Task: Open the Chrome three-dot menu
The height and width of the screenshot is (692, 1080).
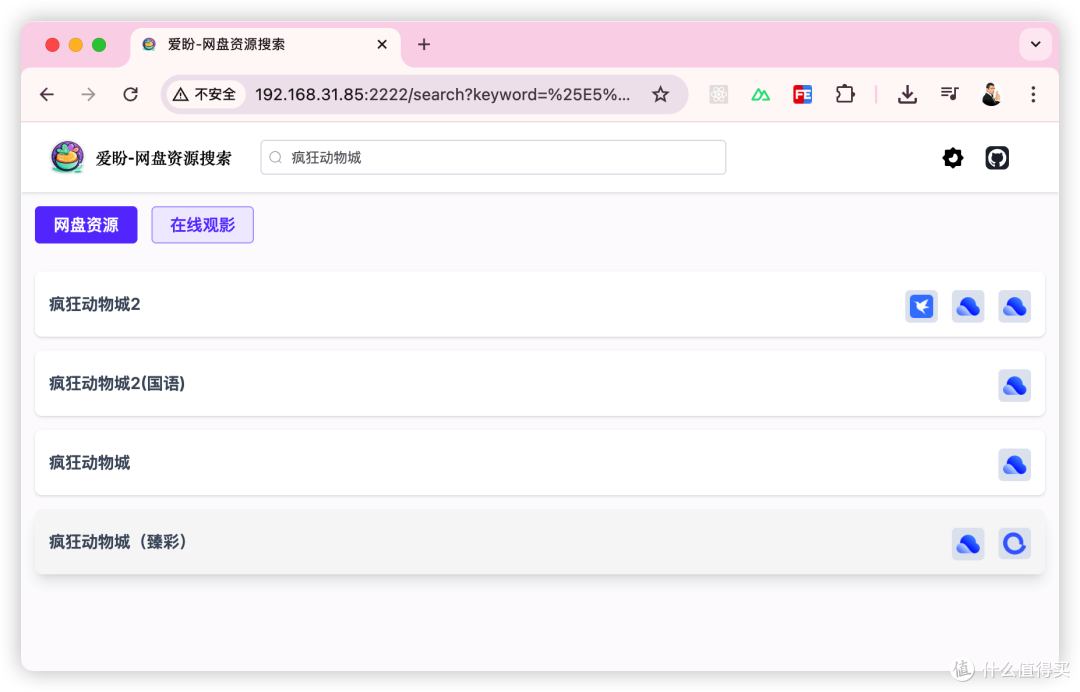Action: click(x=1033, y=94)
